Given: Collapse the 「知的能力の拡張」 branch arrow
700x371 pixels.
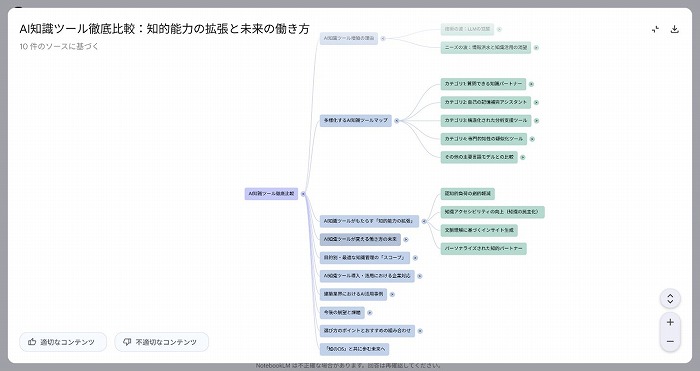Looking at the screenshot, I should pyautogui.click(x=424, y=221).
